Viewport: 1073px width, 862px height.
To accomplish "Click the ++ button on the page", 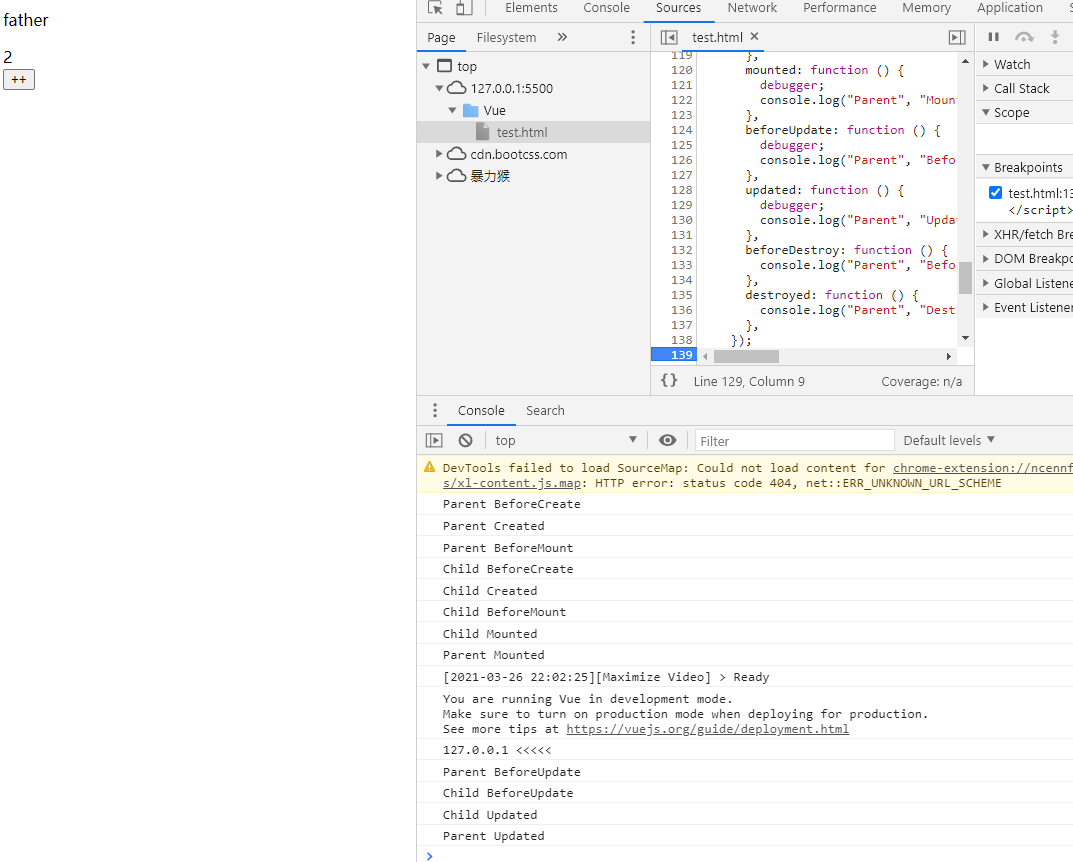I will [x=19, y=79].
